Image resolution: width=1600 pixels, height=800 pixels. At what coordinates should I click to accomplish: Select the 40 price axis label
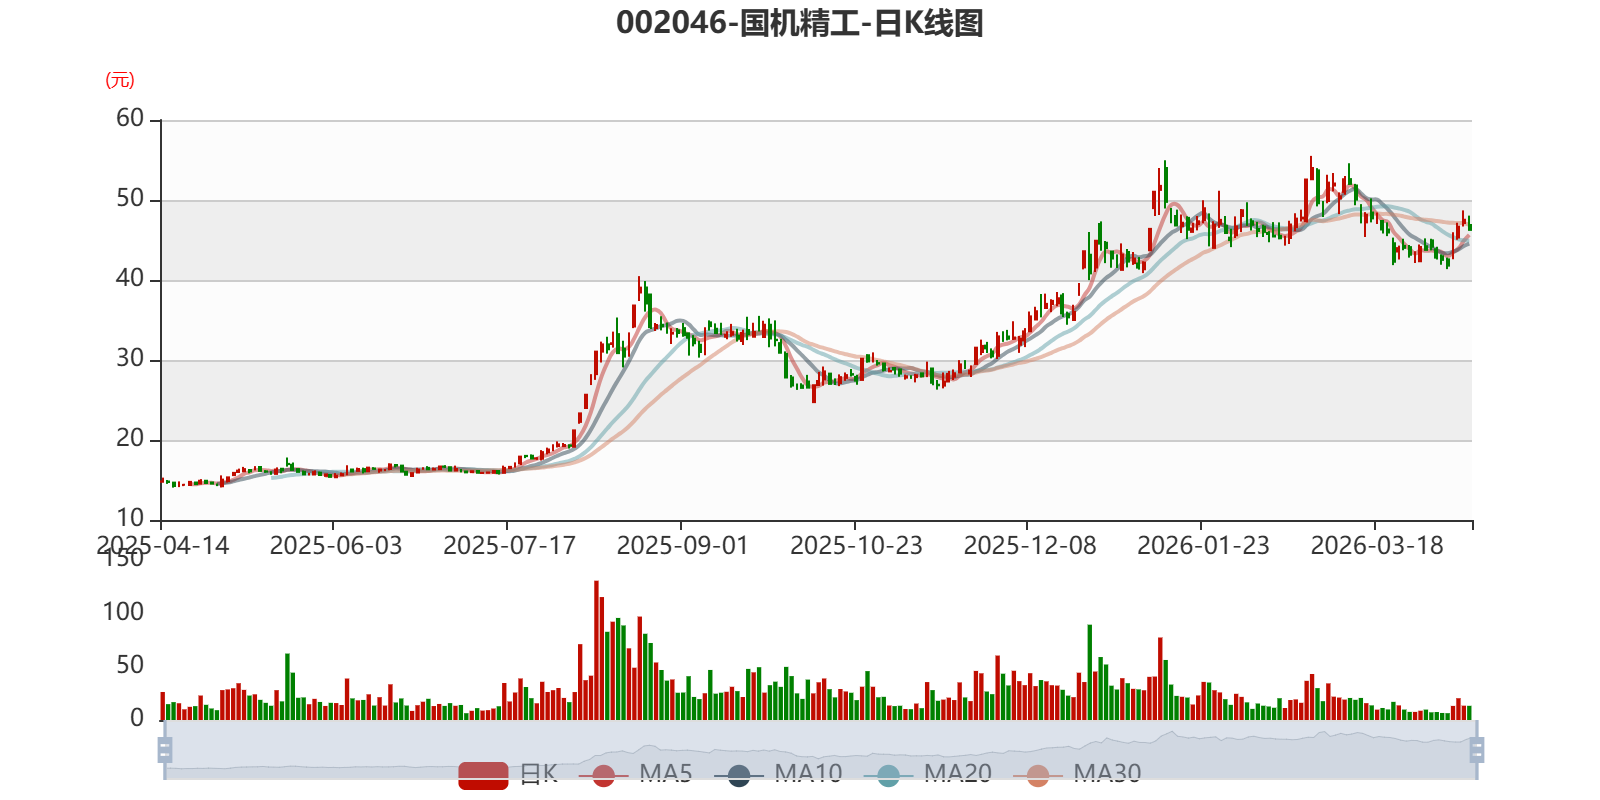coord(130,278)
